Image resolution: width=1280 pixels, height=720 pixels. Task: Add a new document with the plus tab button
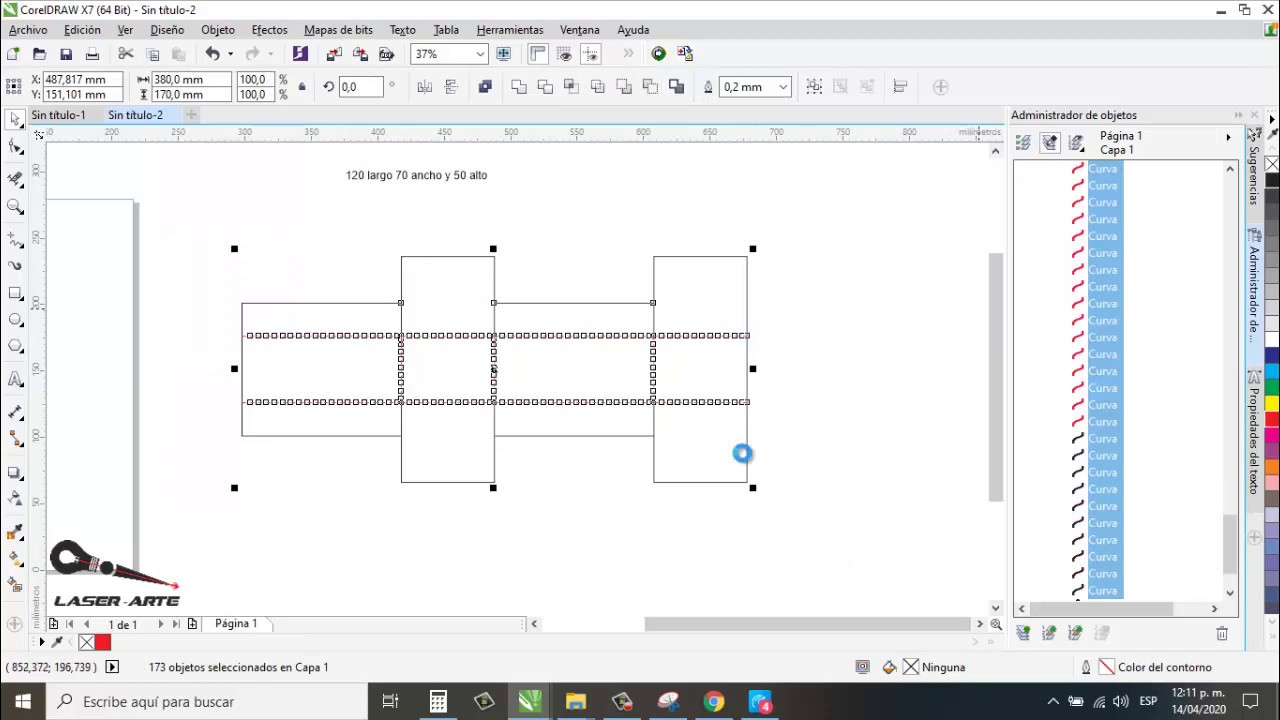click(191, 115)
